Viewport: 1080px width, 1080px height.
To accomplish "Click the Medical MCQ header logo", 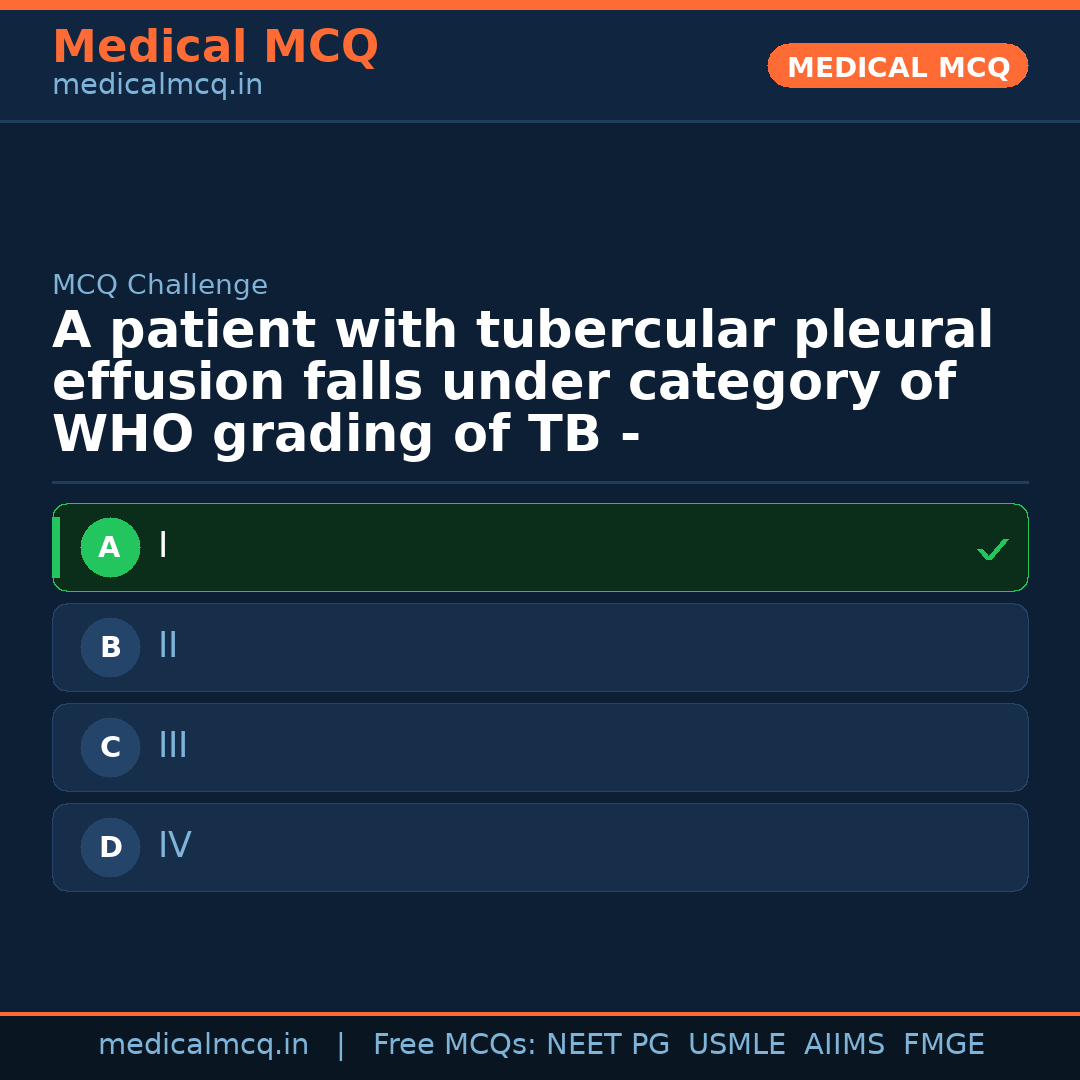I will pos(215,47).
